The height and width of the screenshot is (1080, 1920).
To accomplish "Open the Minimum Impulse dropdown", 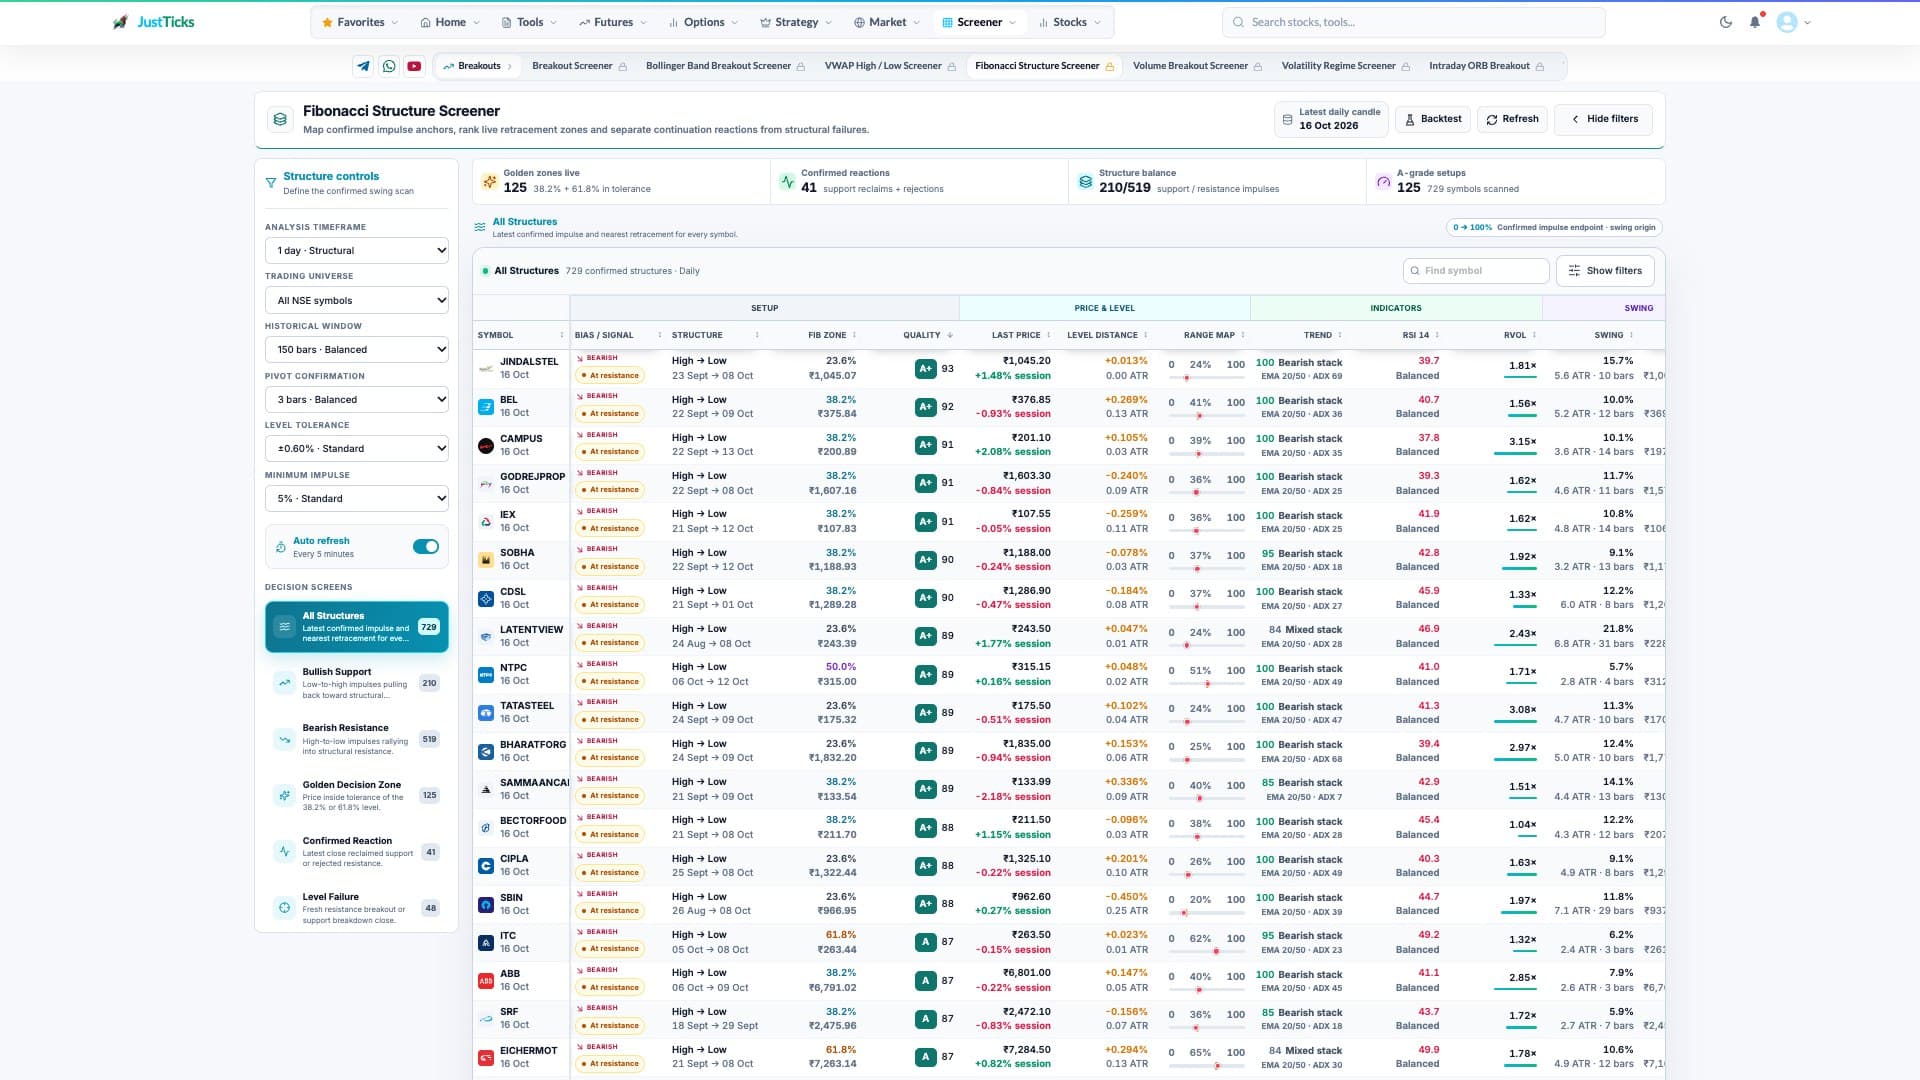I will 356,498.
